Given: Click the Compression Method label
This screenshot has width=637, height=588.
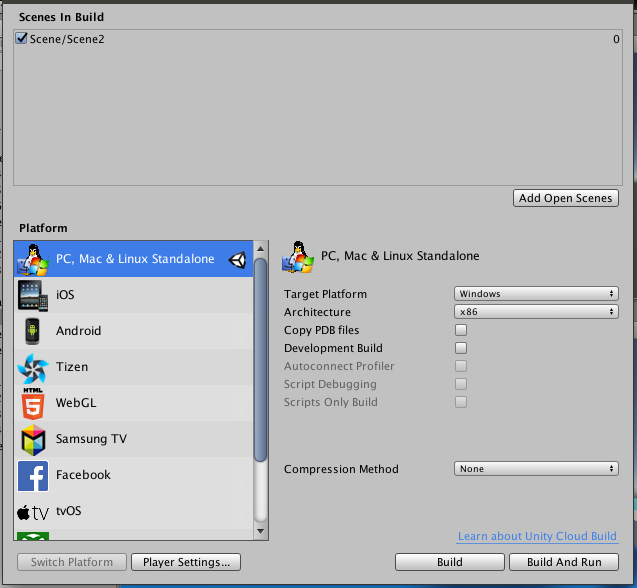Looking at the screenshot, I should click(x=341, y=469).
